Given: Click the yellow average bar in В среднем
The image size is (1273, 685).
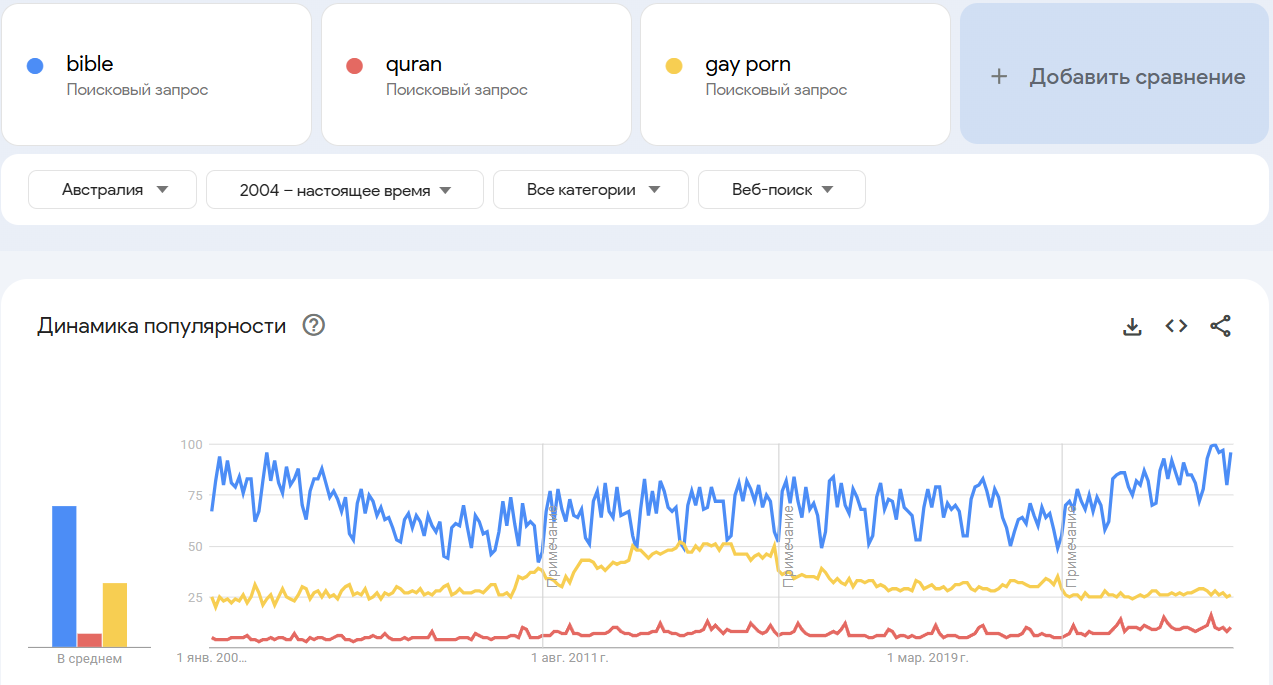Looking at the screenshot, I should pyautogui.click(x=115, y=614).
